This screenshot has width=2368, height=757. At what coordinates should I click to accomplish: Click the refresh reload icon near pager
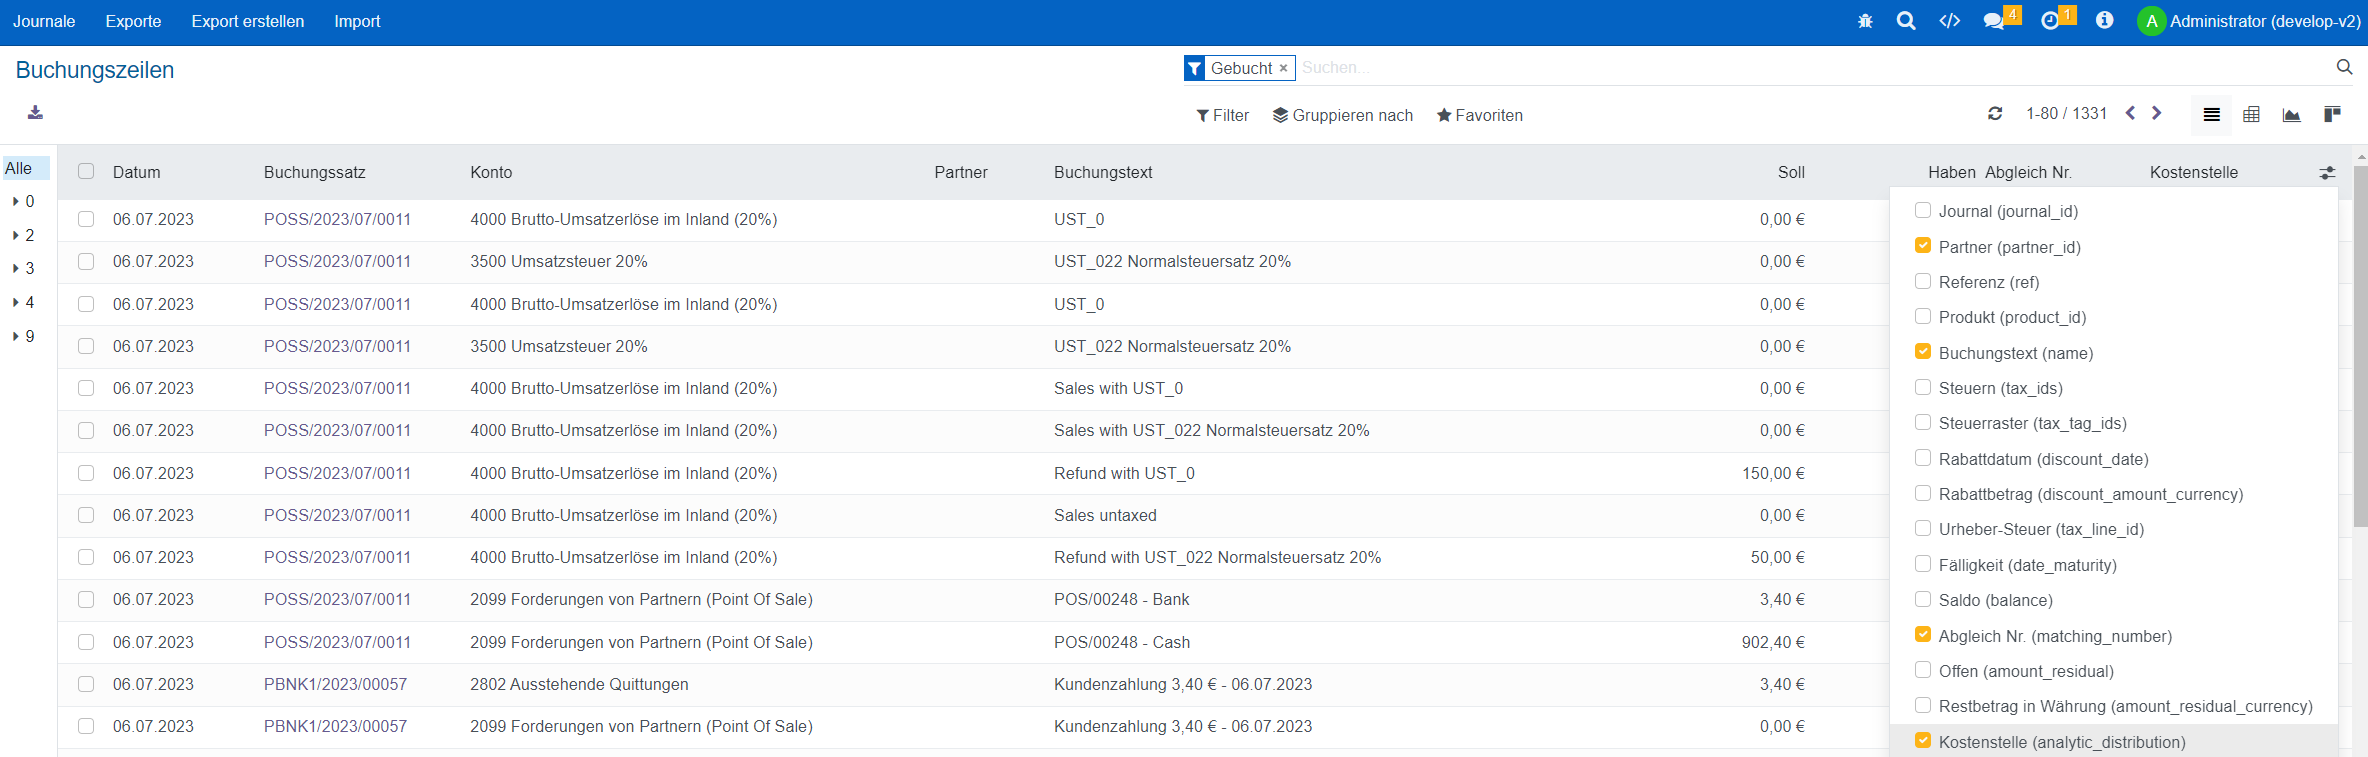click(x=1995, y=114)
